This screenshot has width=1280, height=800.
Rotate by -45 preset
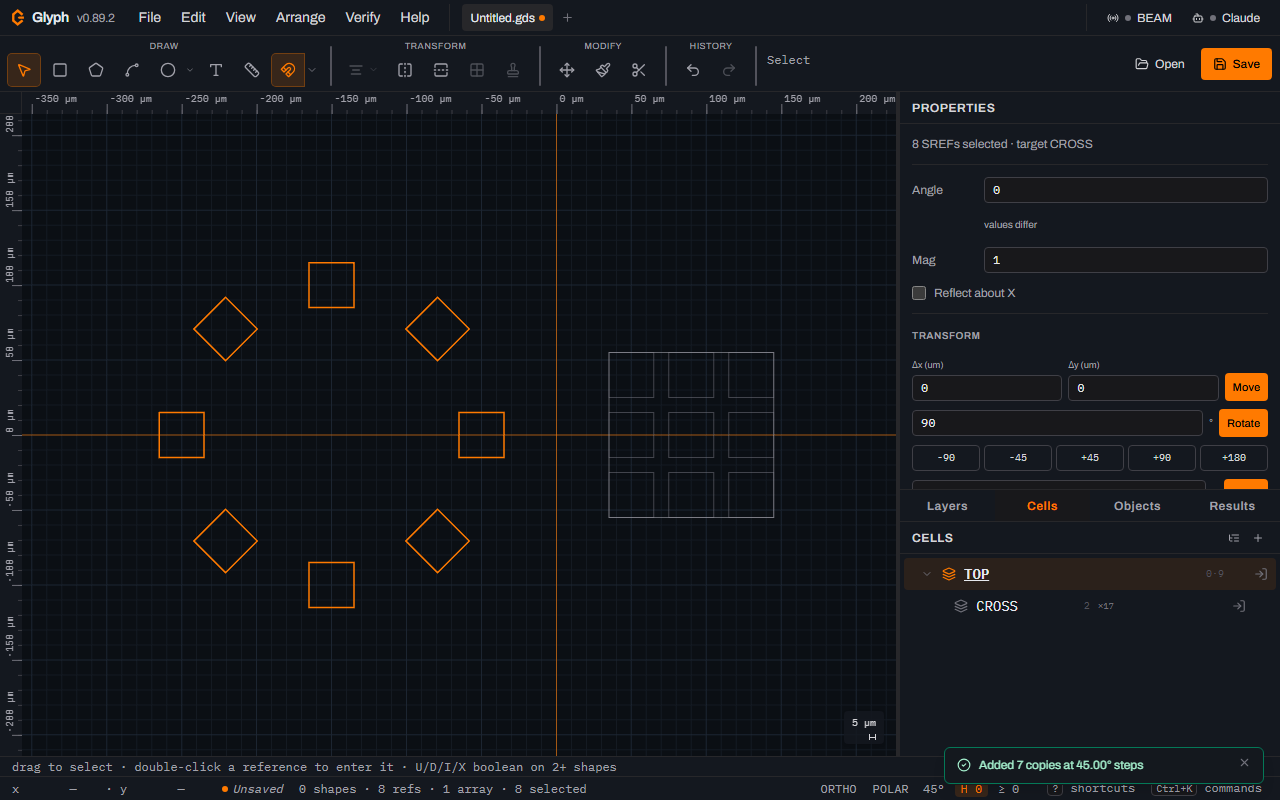tap(1018, 458)
